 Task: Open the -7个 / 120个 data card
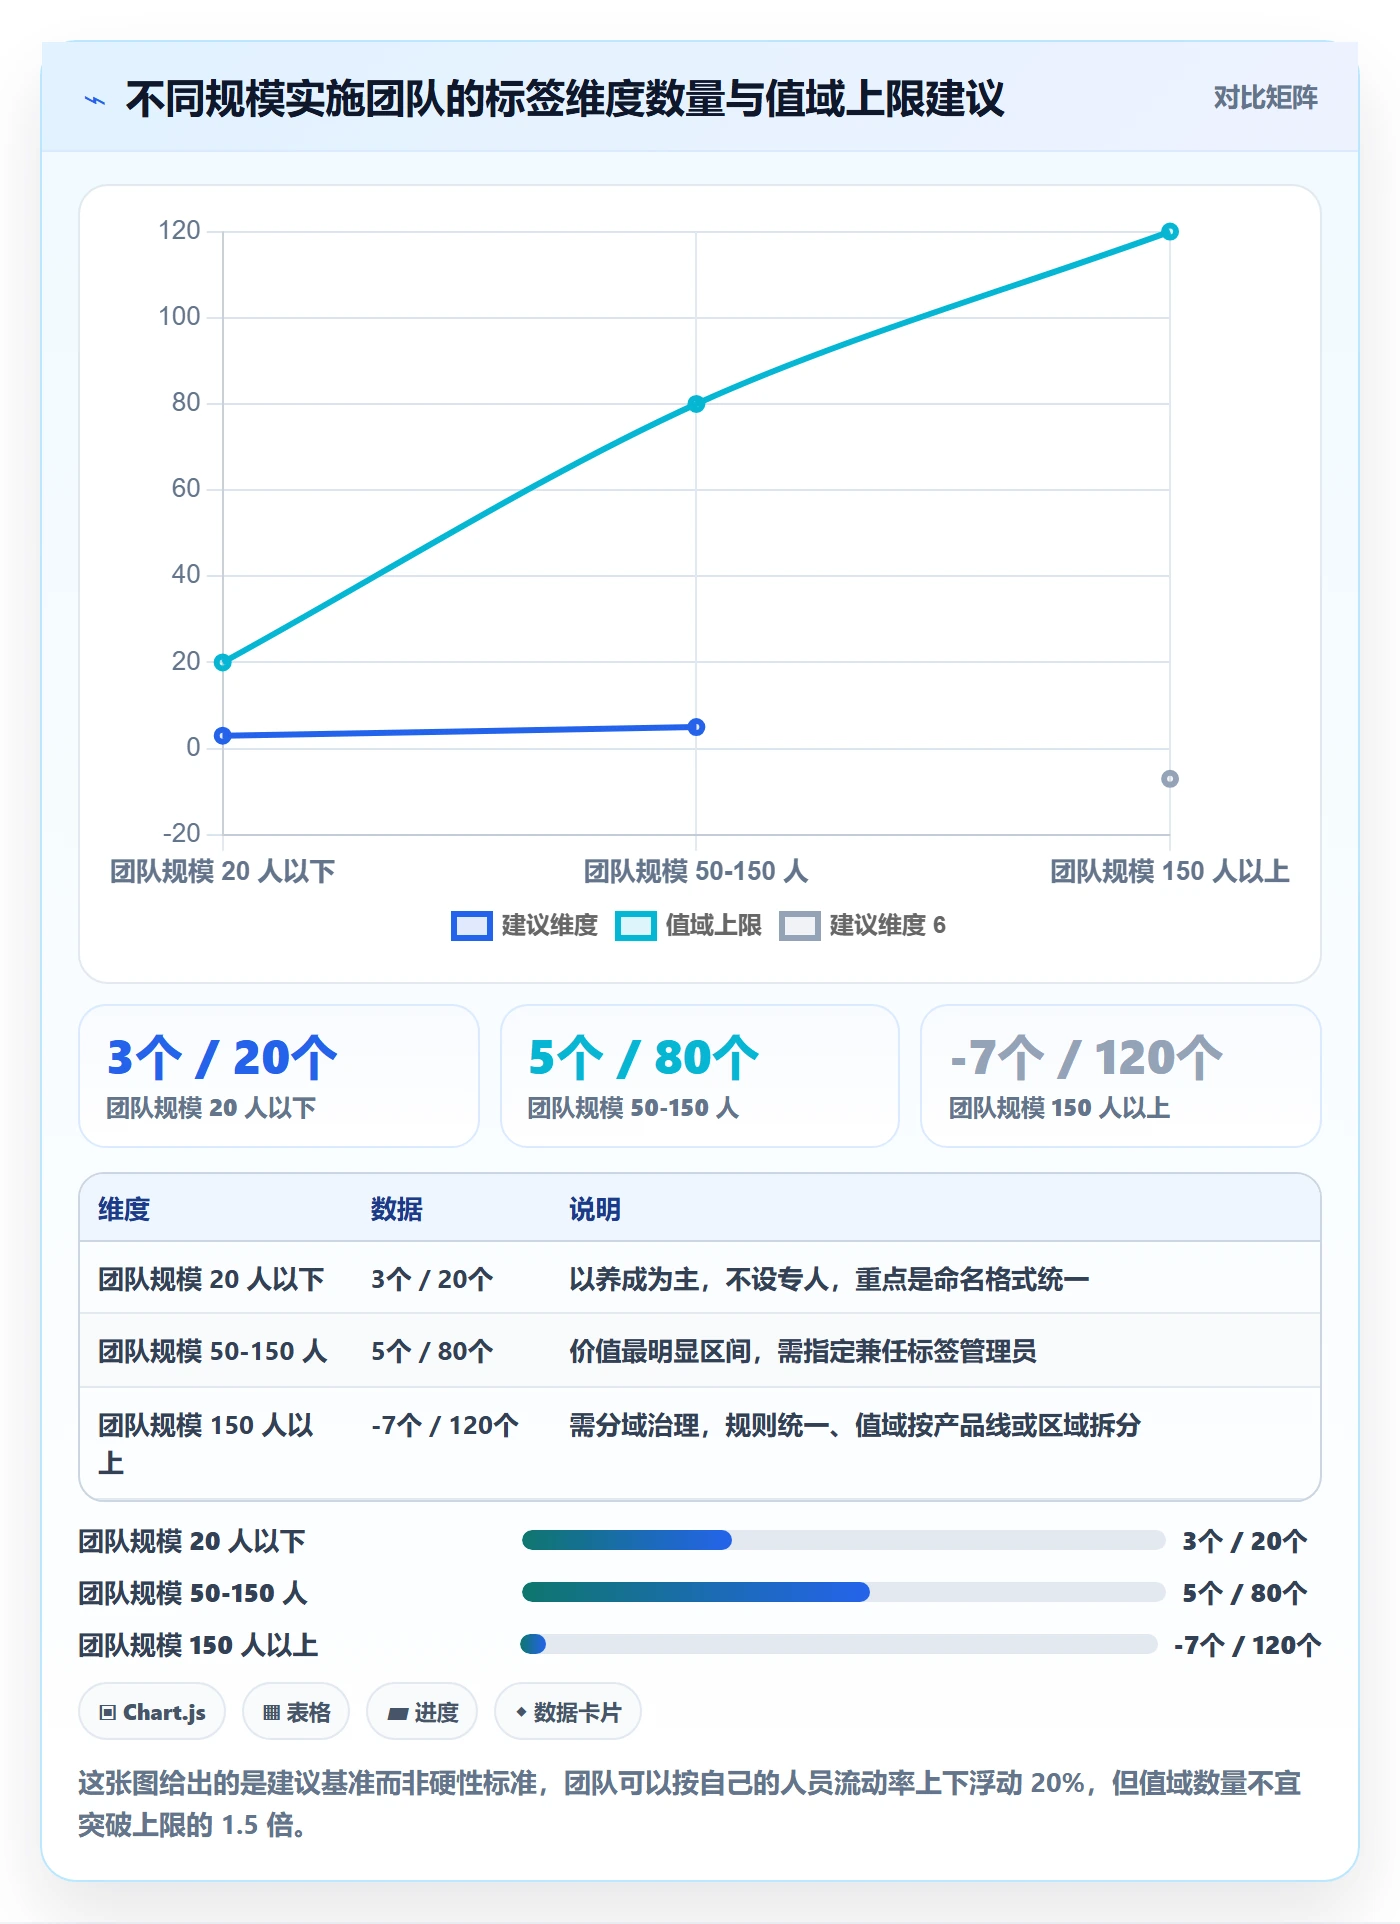(1121, 1076)
